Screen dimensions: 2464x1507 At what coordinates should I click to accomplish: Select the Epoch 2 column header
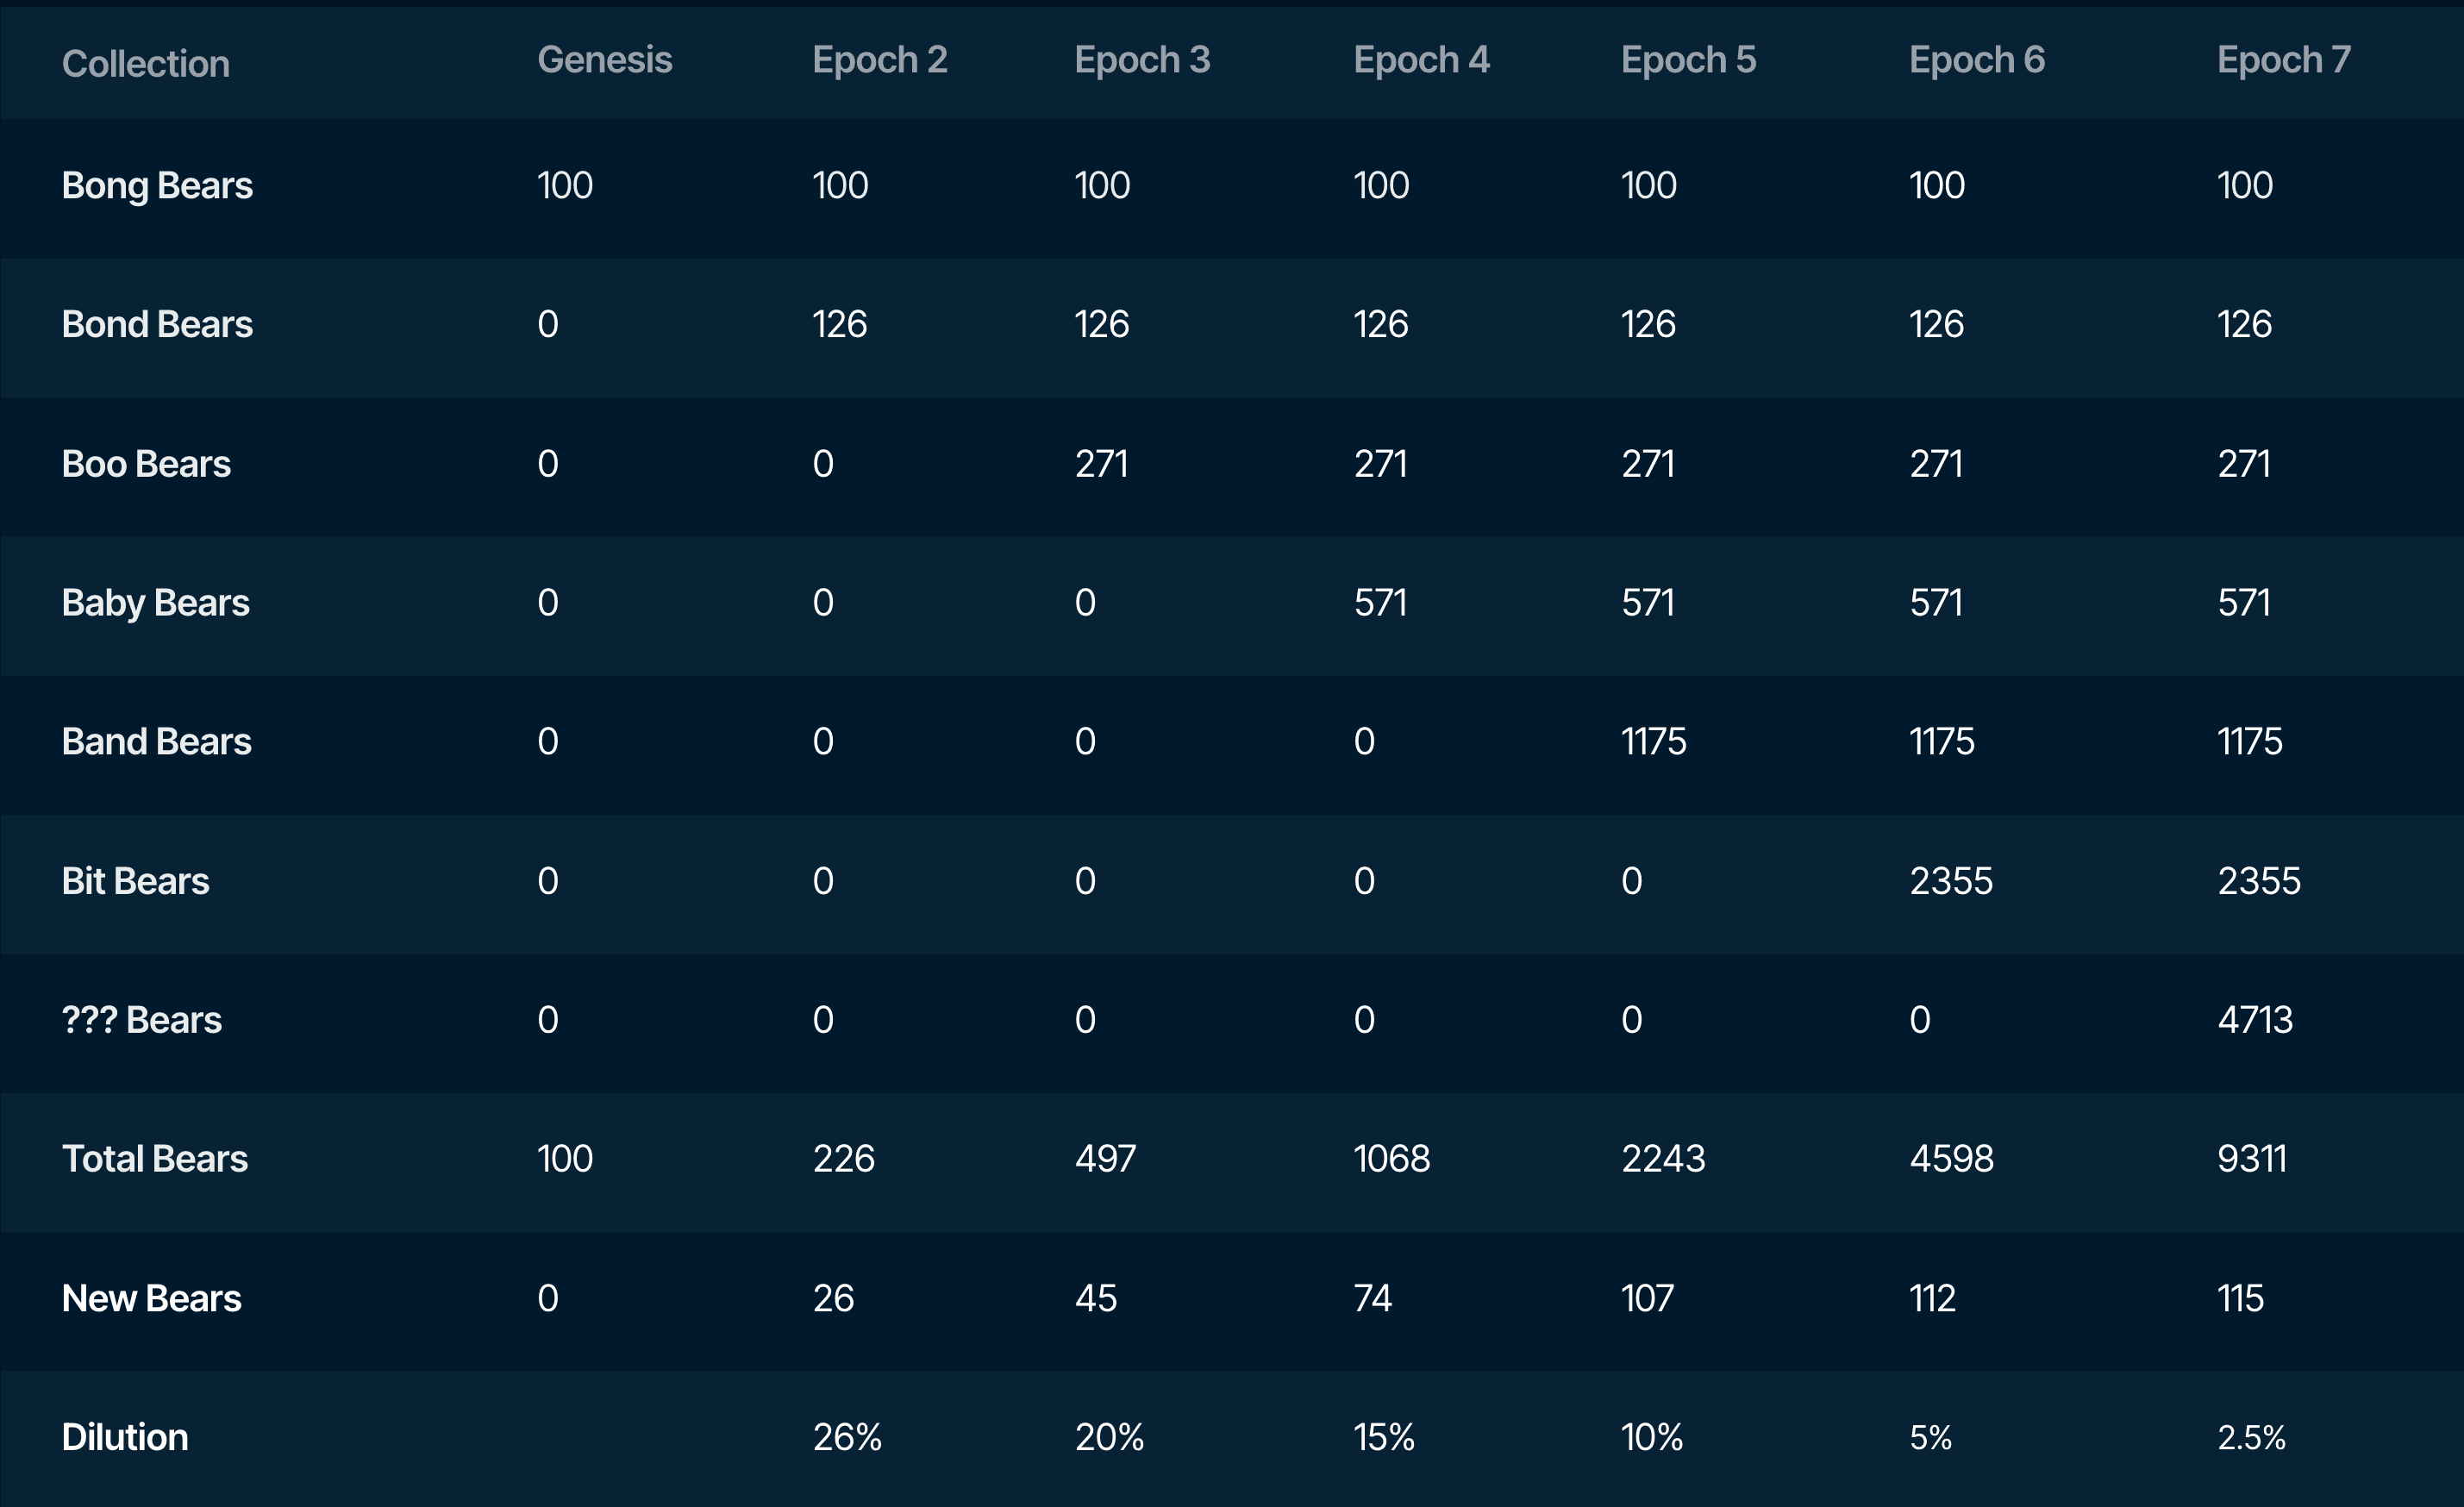(x=879, y=60)
